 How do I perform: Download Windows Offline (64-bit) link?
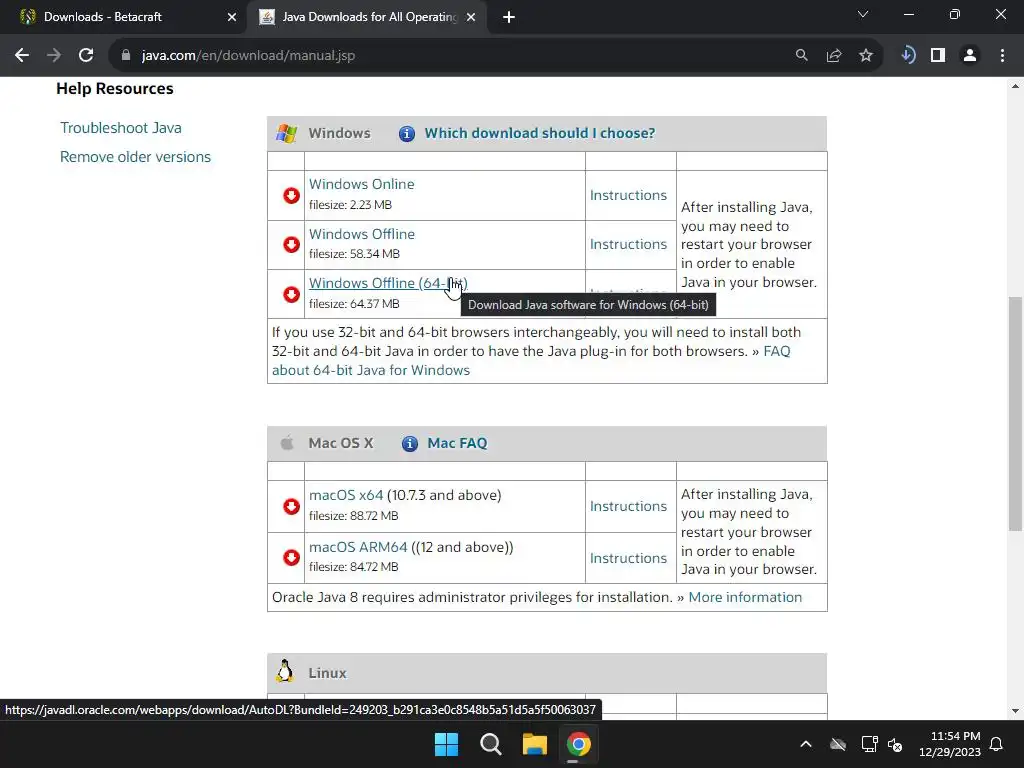[x=388, y=283]
